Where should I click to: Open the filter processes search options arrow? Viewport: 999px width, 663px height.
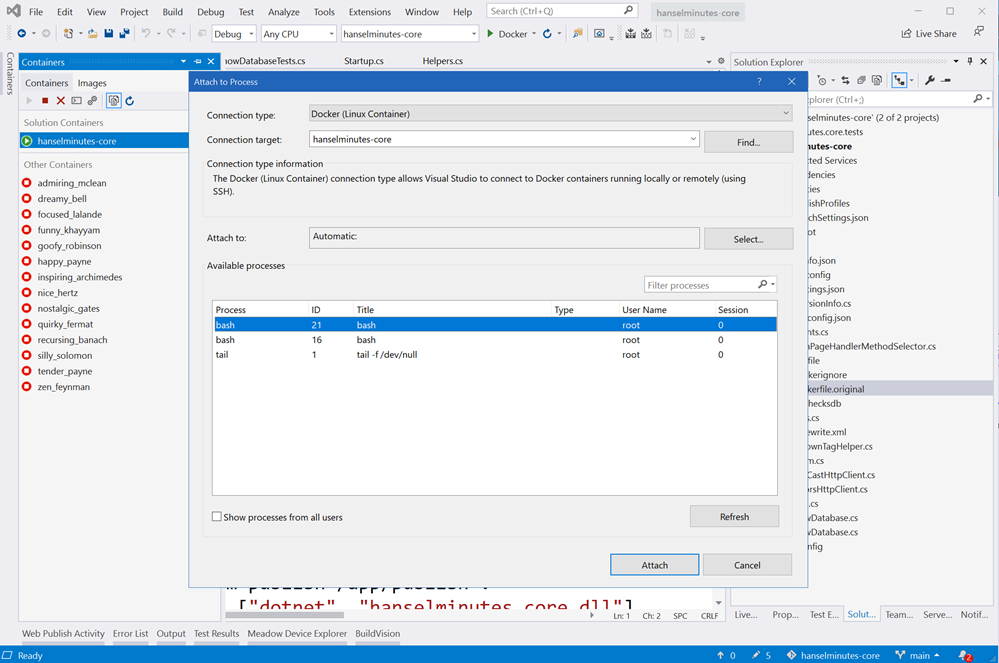pos(773,285)
